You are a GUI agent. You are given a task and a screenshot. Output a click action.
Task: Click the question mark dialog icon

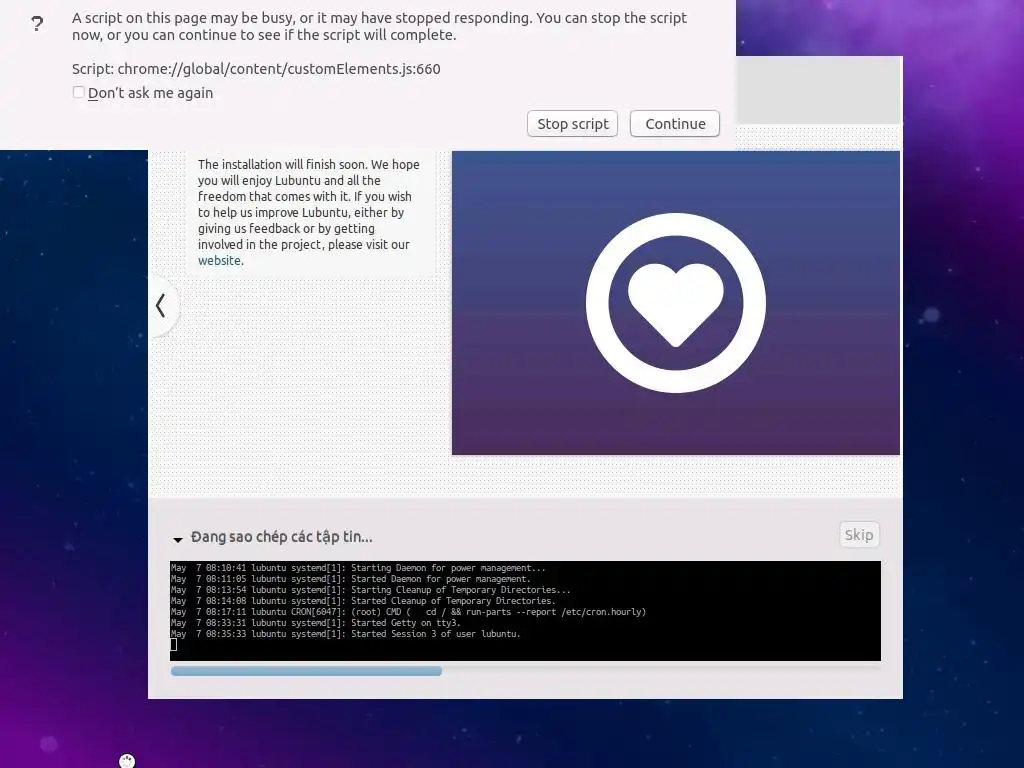click(37, 24)
